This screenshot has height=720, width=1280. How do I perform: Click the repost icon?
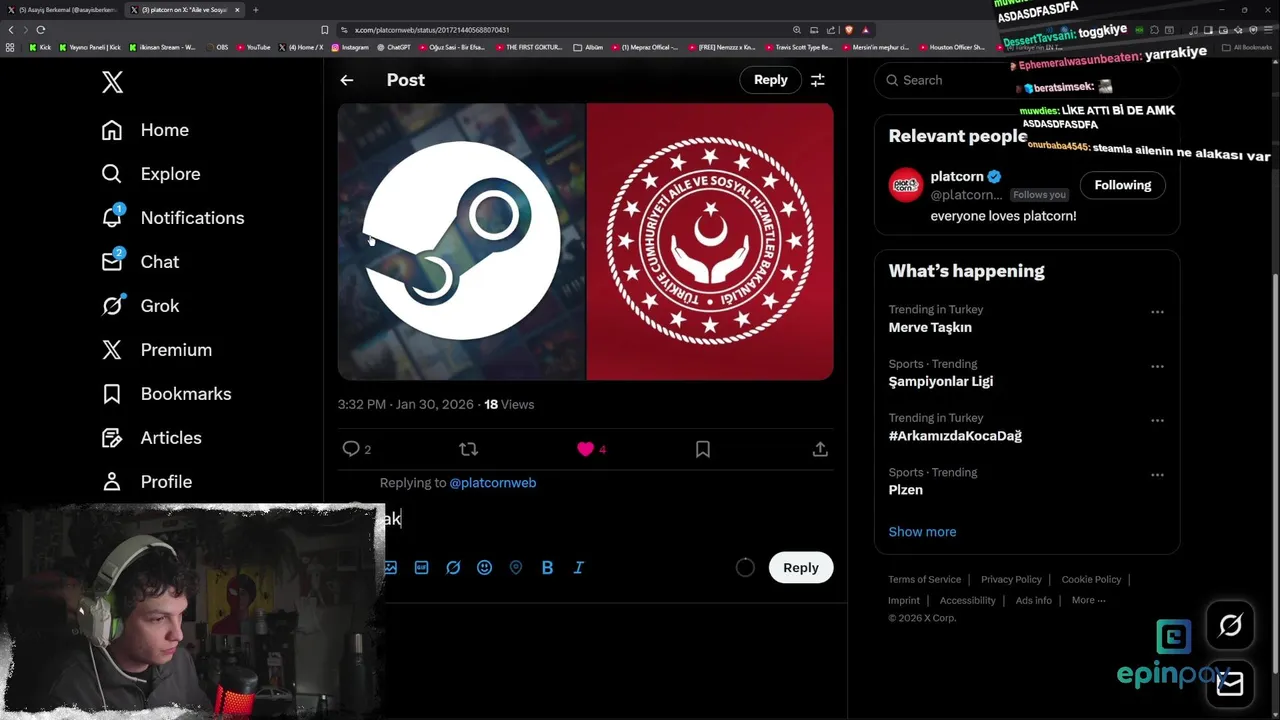pyautogui.click(x=468, y=449)
